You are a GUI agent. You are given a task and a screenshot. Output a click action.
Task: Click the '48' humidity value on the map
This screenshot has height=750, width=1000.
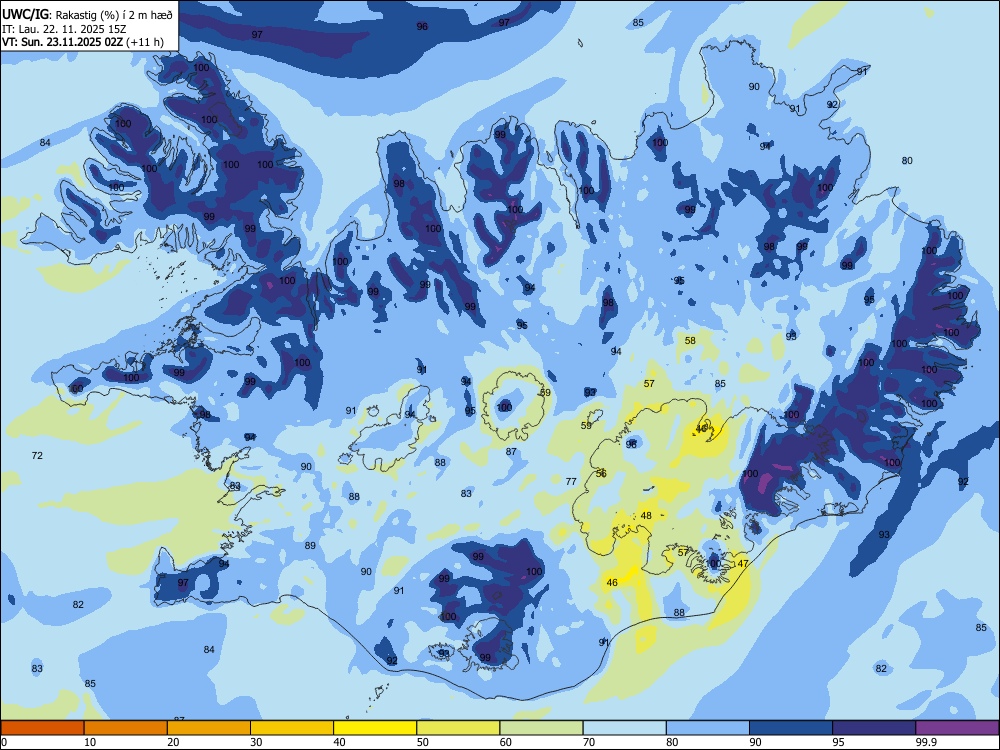tap(646, 515)
